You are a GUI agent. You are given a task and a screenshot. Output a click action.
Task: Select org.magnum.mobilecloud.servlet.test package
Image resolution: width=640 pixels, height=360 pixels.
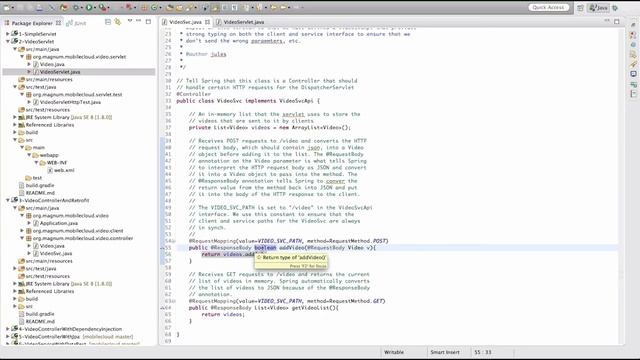[x=77, y=94]
